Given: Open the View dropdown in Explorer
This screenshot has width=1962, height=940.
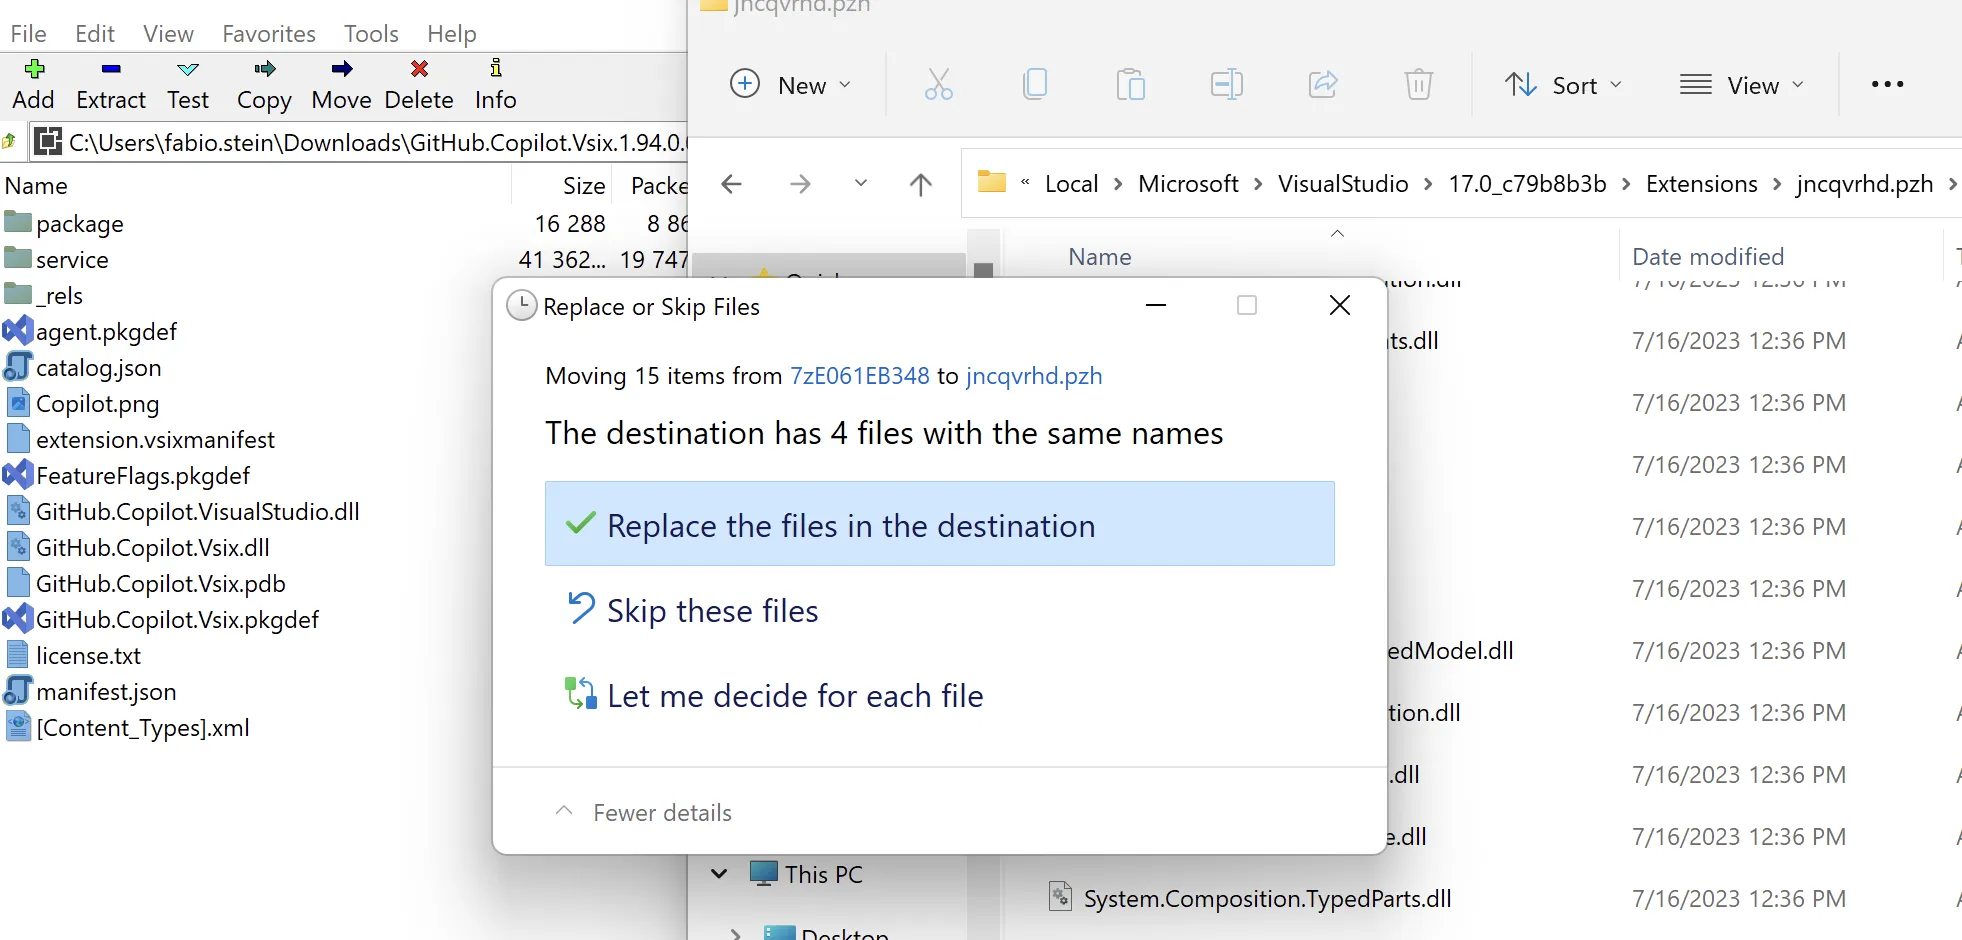Looking at the screenshot, I should (1742, 84).
